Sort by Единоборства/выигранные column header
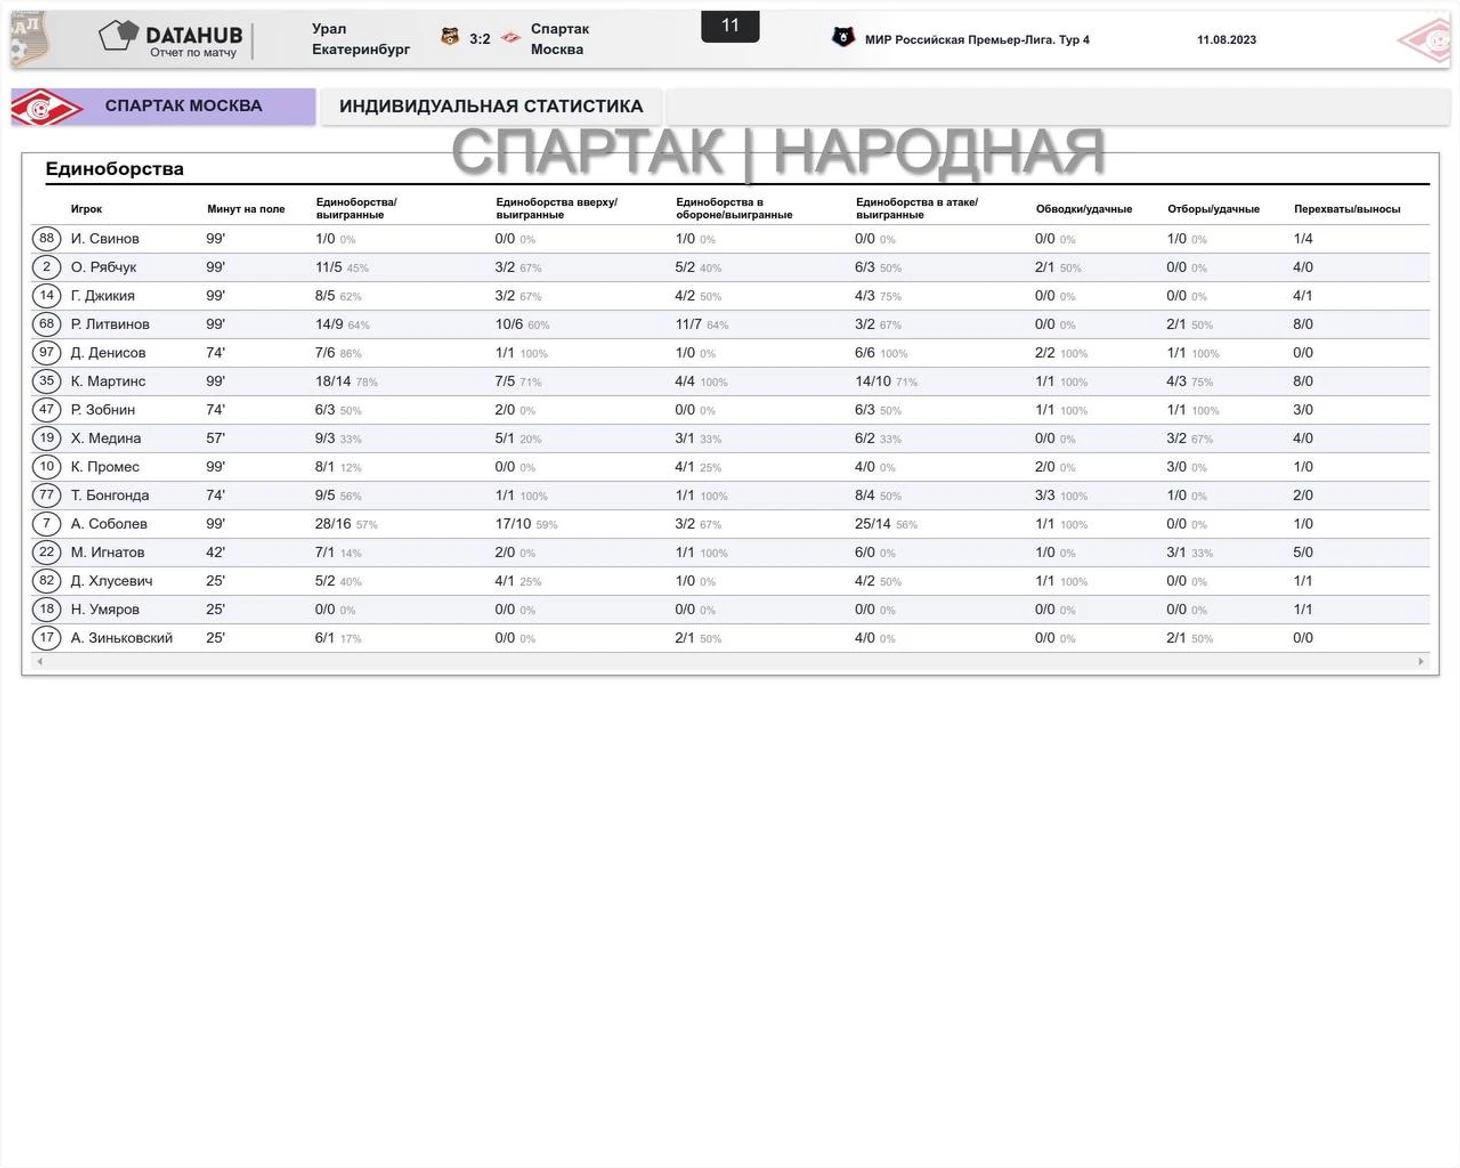 356,208
